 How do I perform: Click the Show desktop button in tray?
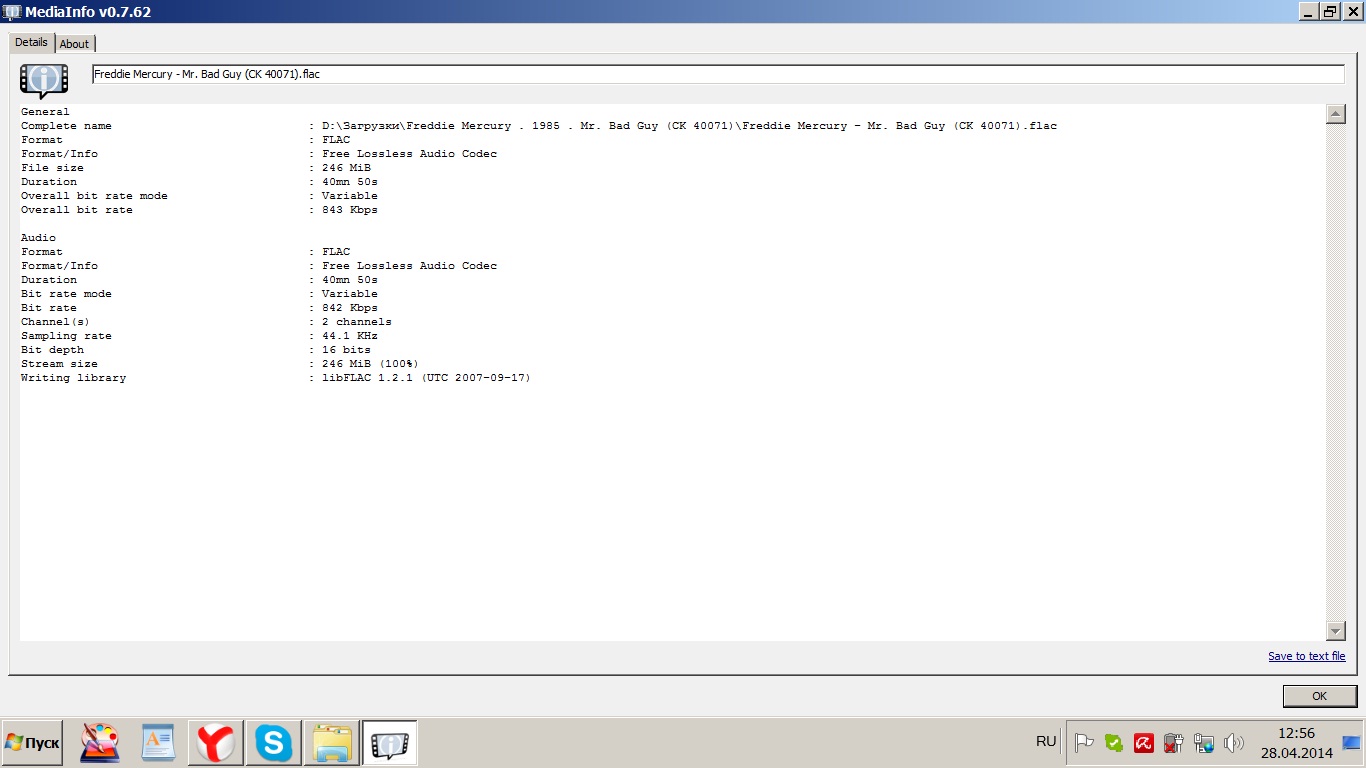click(x=1351, y=743)
